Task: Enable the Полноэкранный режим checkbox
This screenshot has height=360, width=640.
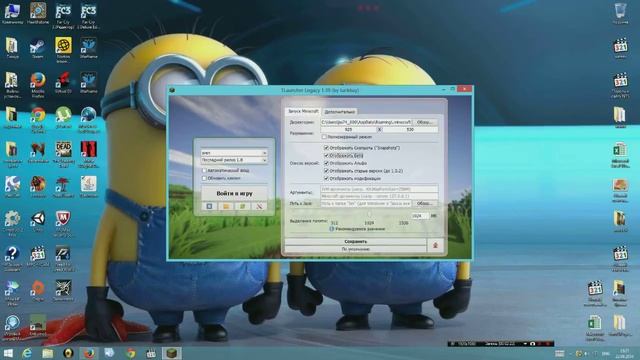Action: coord(324,137)
